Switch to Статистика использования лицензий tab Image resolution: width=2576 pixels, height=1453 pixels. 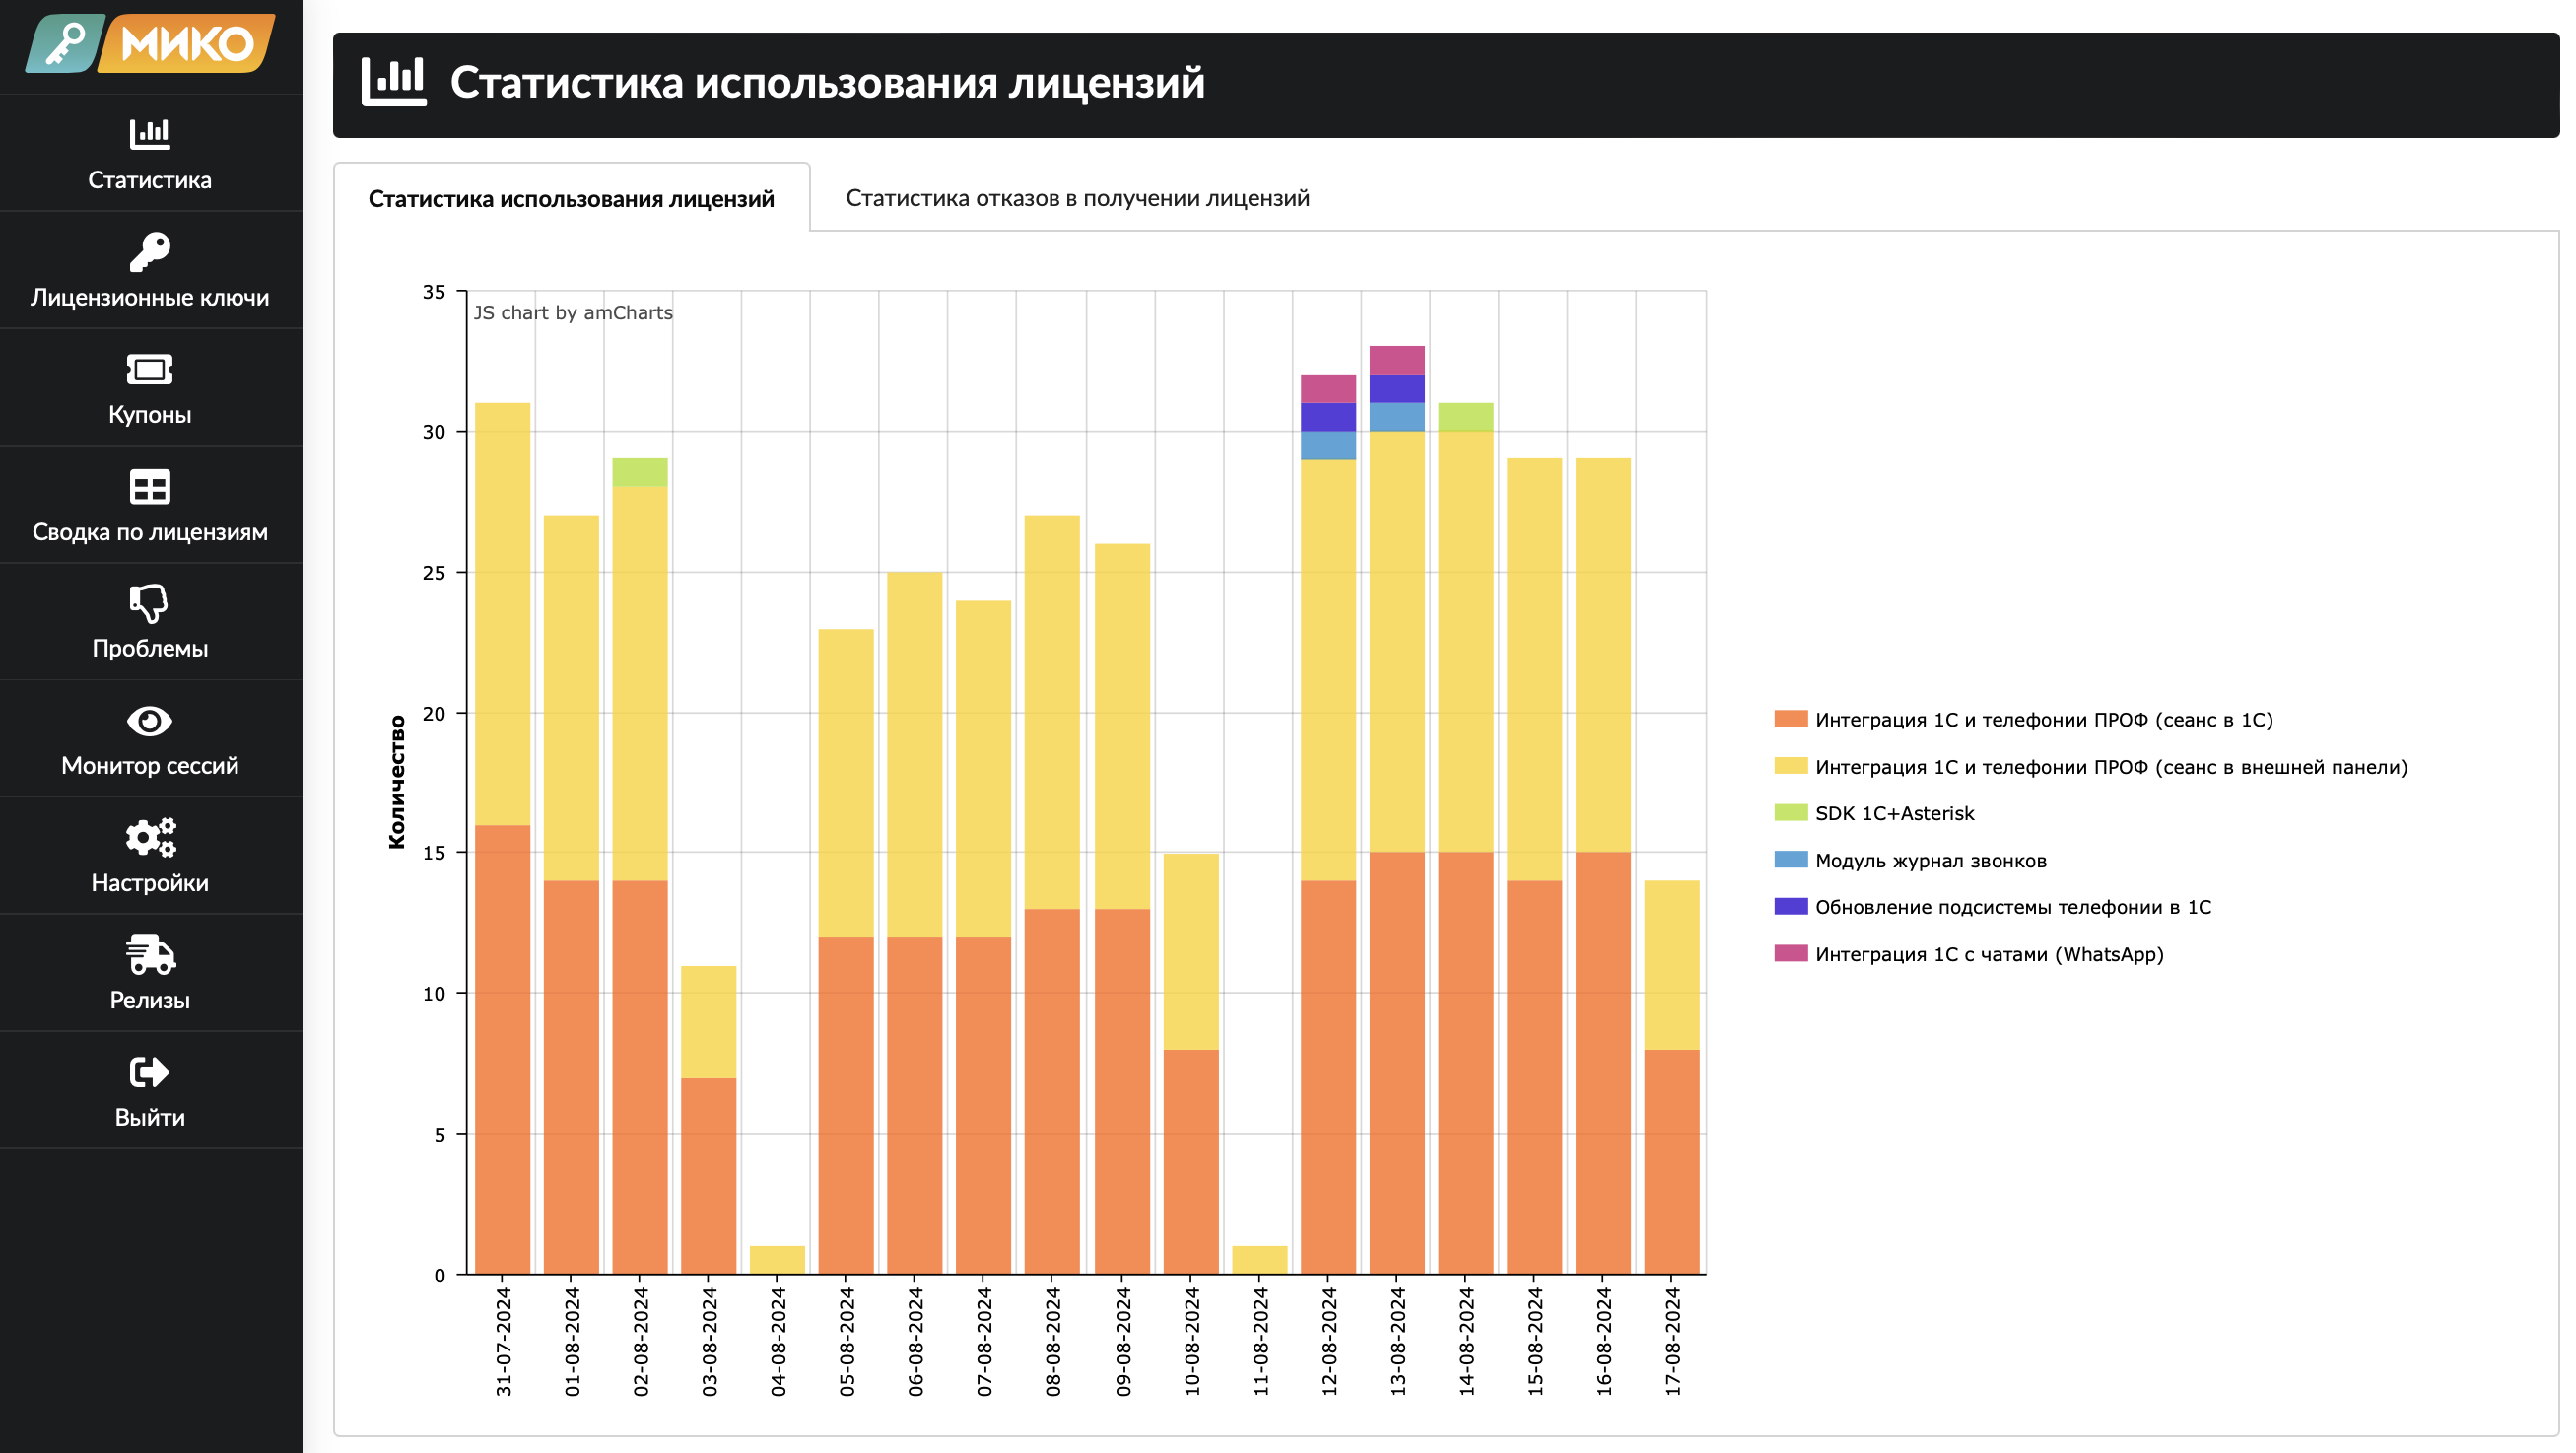571,198
